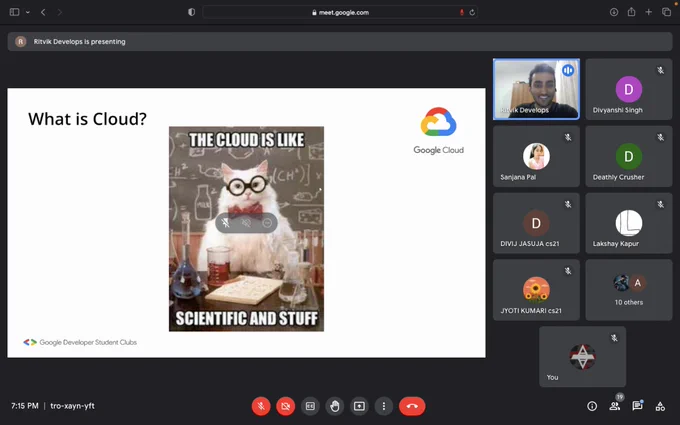Reload the page
The height and width of the screenshot is (425, 680).
[472, 12]
